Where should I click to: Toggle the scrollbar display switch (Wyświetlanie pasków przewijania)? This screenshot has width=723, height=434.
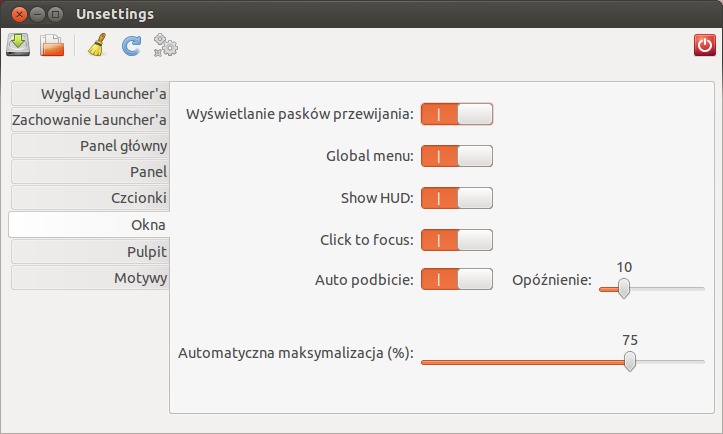(x=457, y=114)
